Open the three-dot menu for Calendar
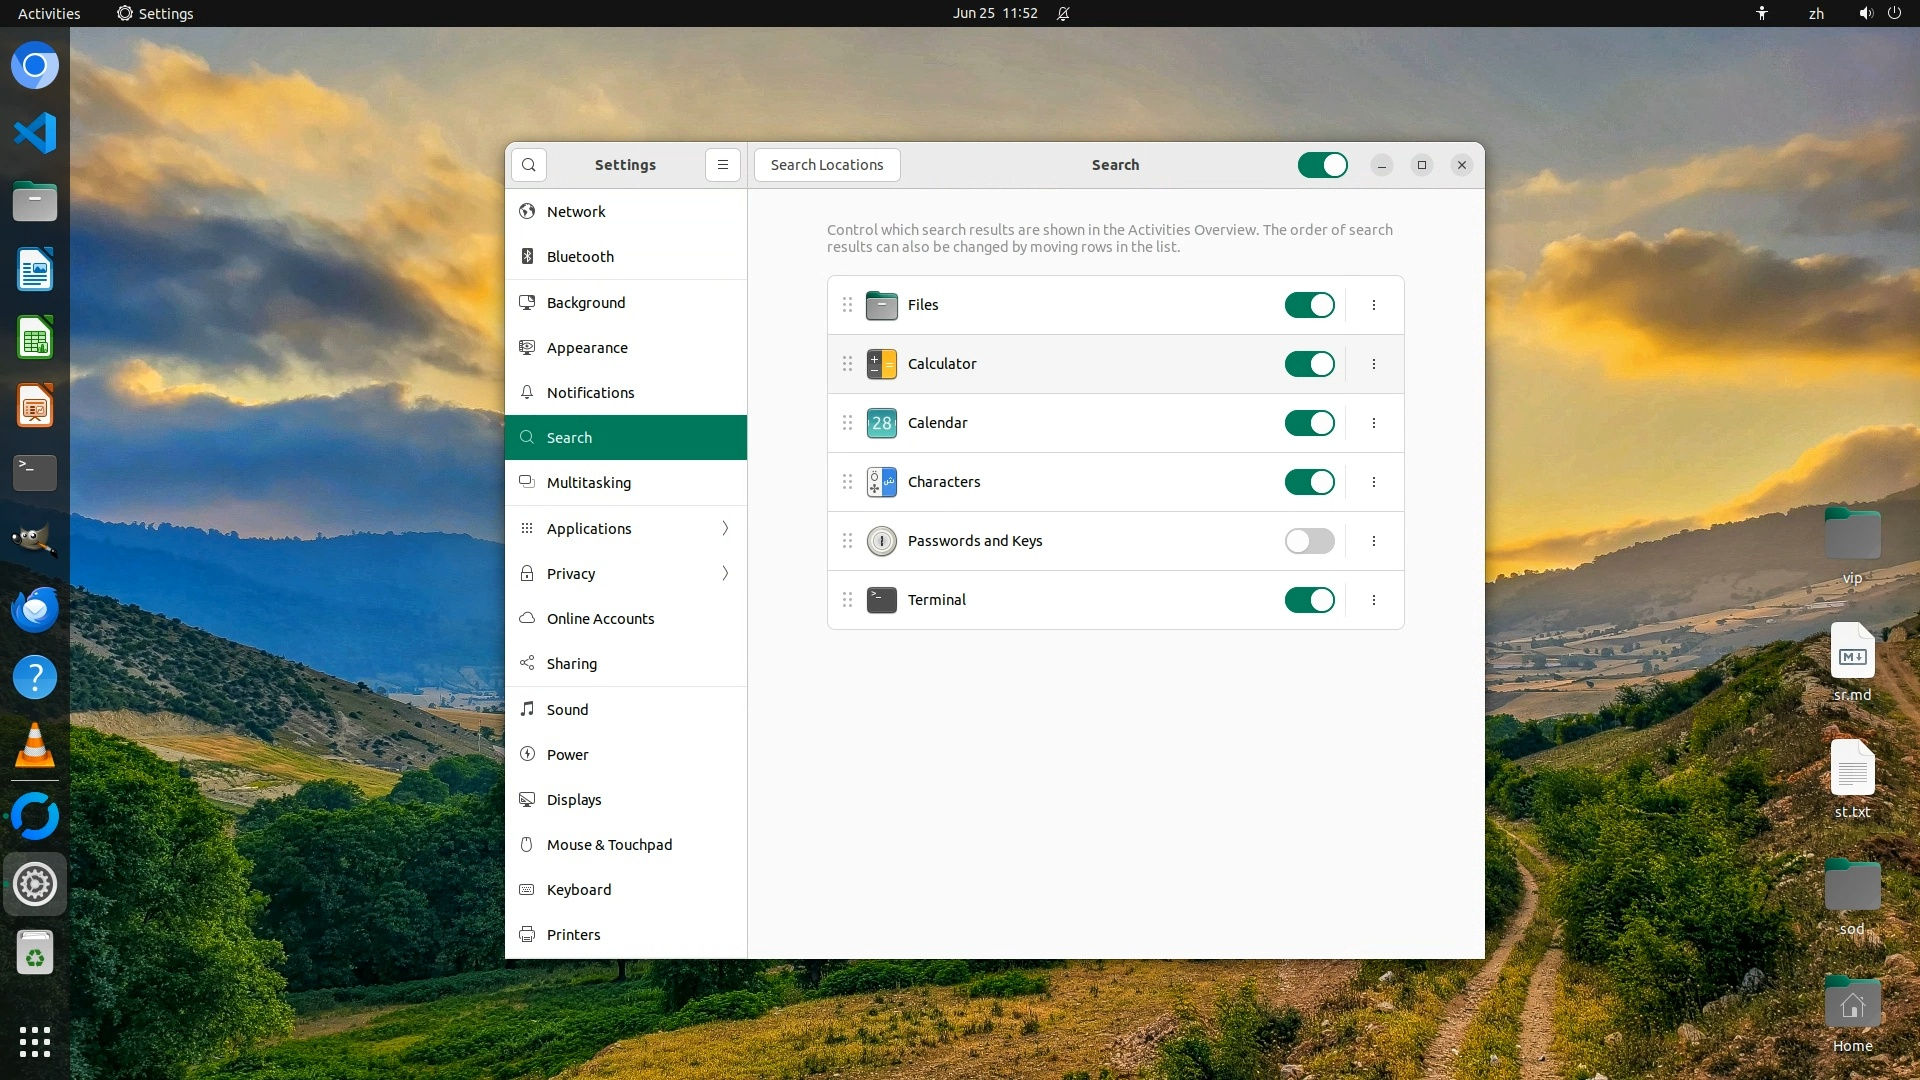The width and height of the screenshot is (1920, 1080). click(1373, 423)
